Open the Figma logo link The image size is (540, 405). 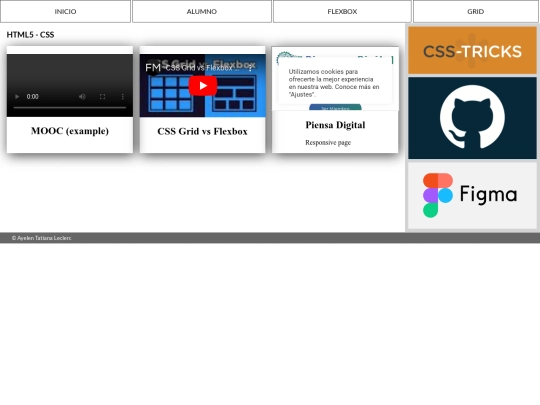(472, 195)
